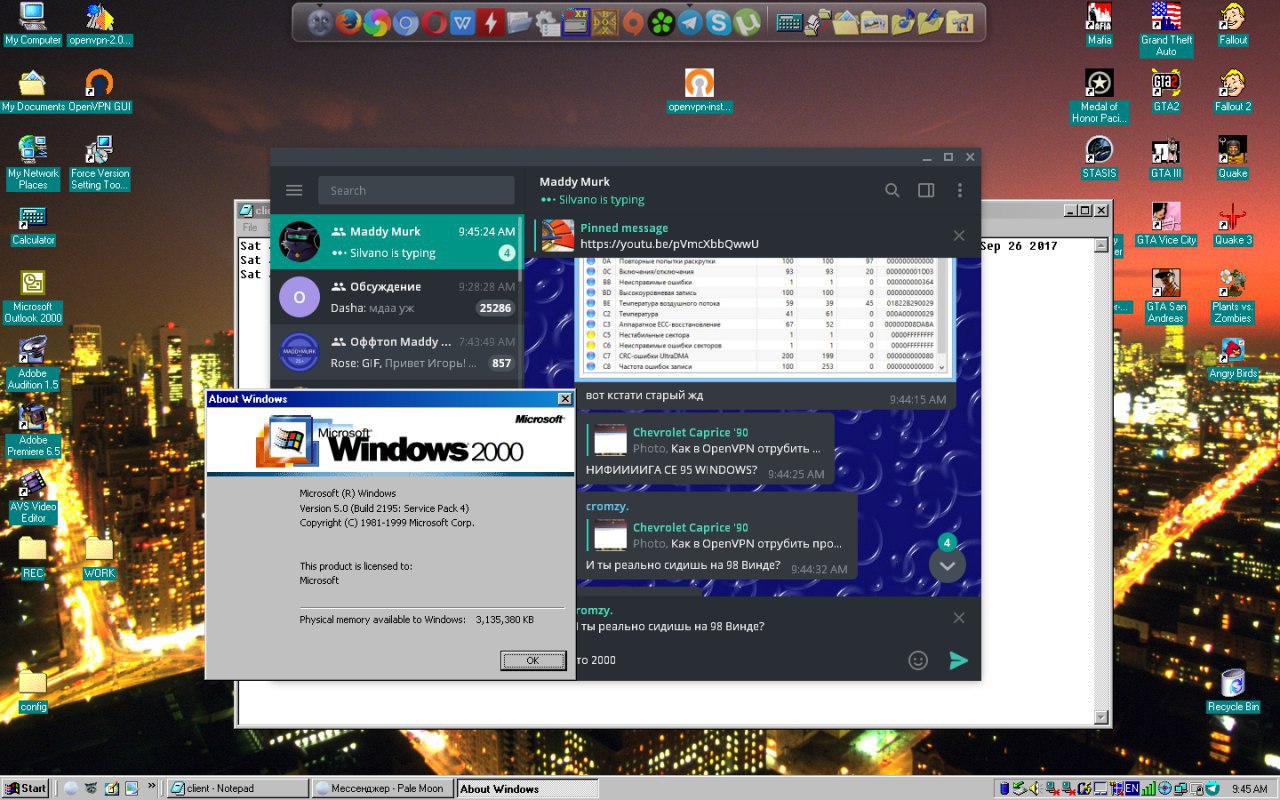Open the Обсуждение chat in the list

point(397,297)
